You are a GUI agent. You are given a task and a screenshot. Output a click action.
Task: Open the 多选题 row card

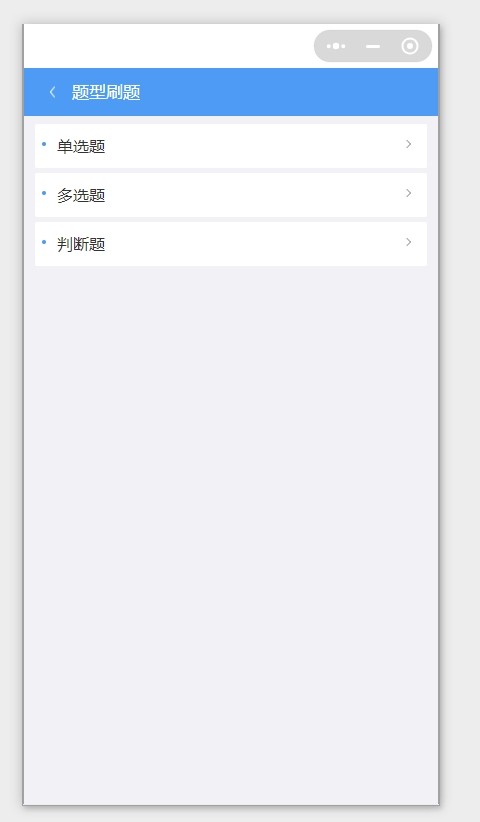coord(231,195)
